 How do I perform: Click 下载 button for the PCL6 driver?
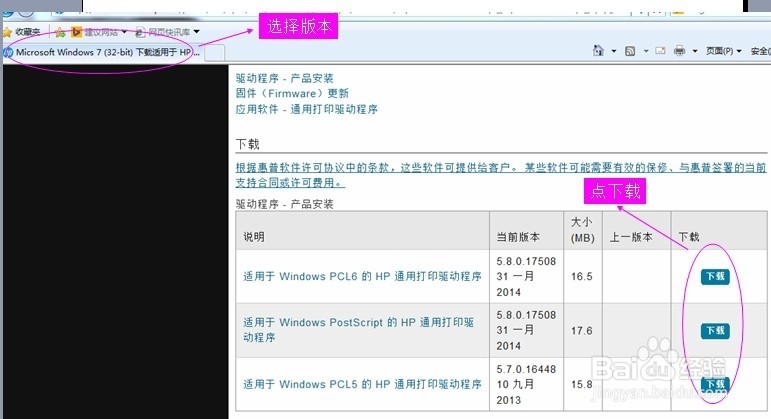pos(715,276)
